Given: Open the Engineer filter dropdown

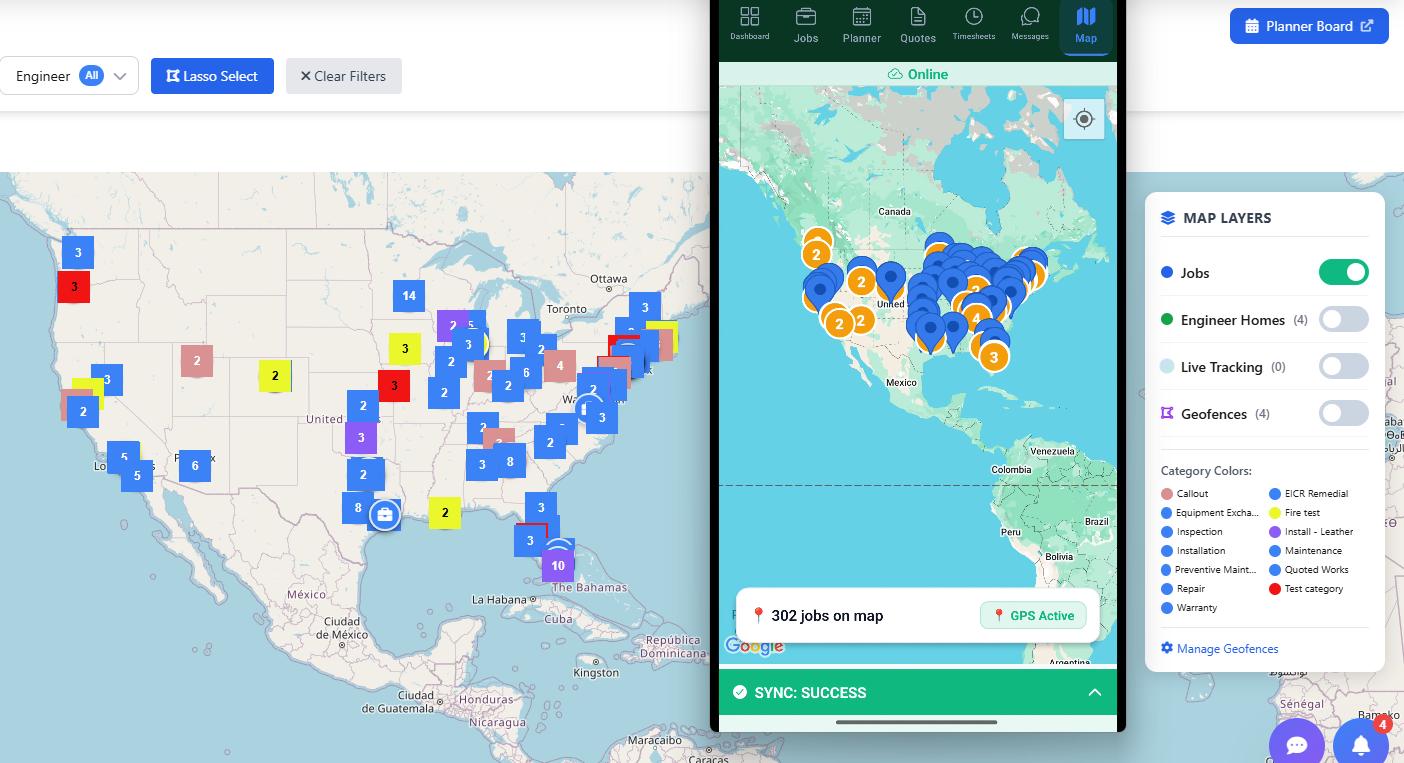Looking at the screenshot, I should (69, 76).
